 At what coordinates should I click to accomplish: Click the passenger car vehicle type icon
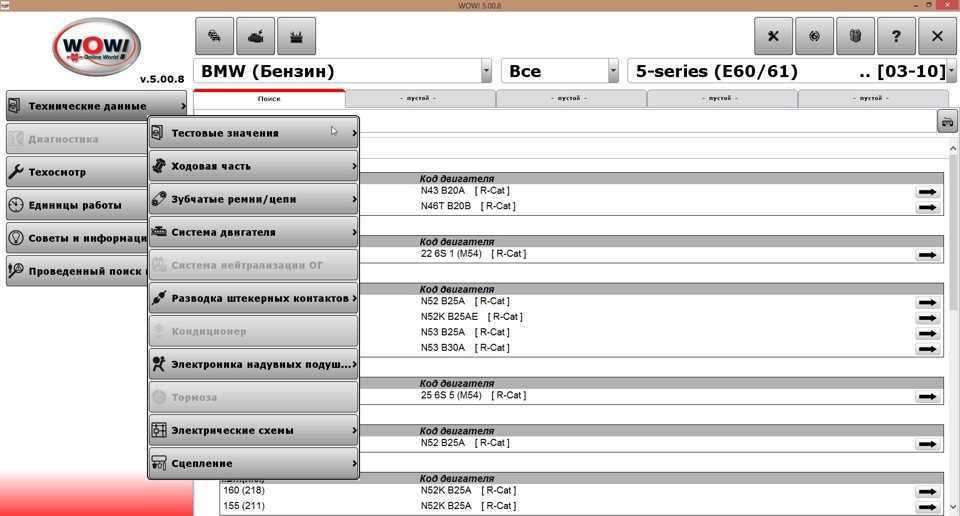(214, 36)
